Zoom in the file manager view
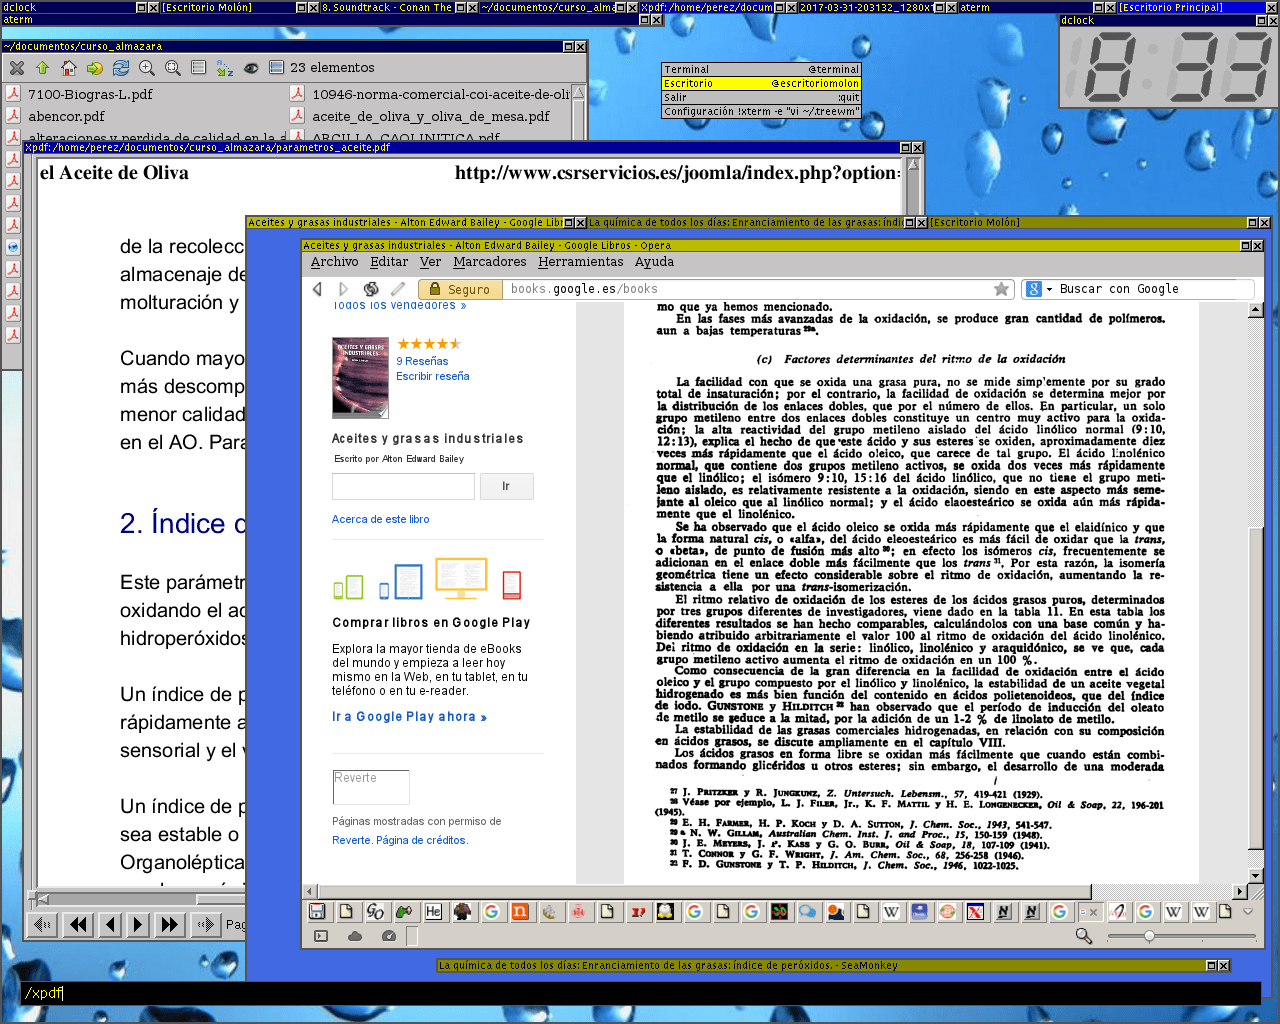This screenshot has height=1024, width=1280. tap(147, 68)
